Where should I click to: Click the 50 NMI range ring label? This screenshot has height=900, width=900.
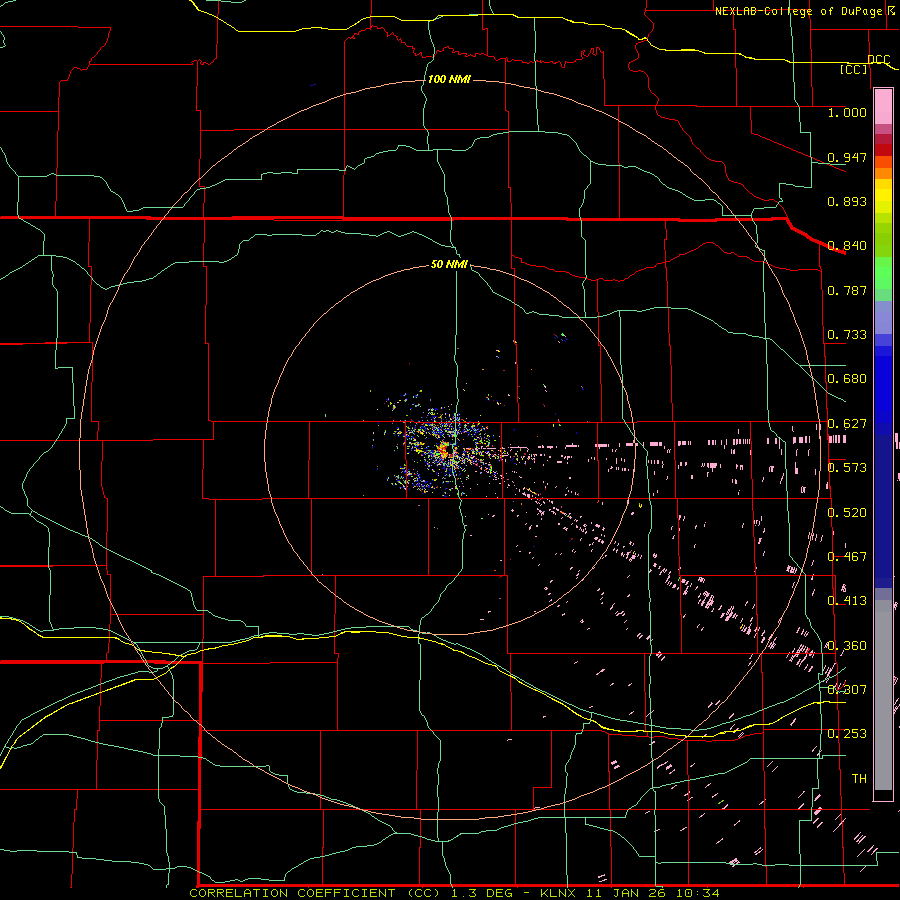click(449, 264)
